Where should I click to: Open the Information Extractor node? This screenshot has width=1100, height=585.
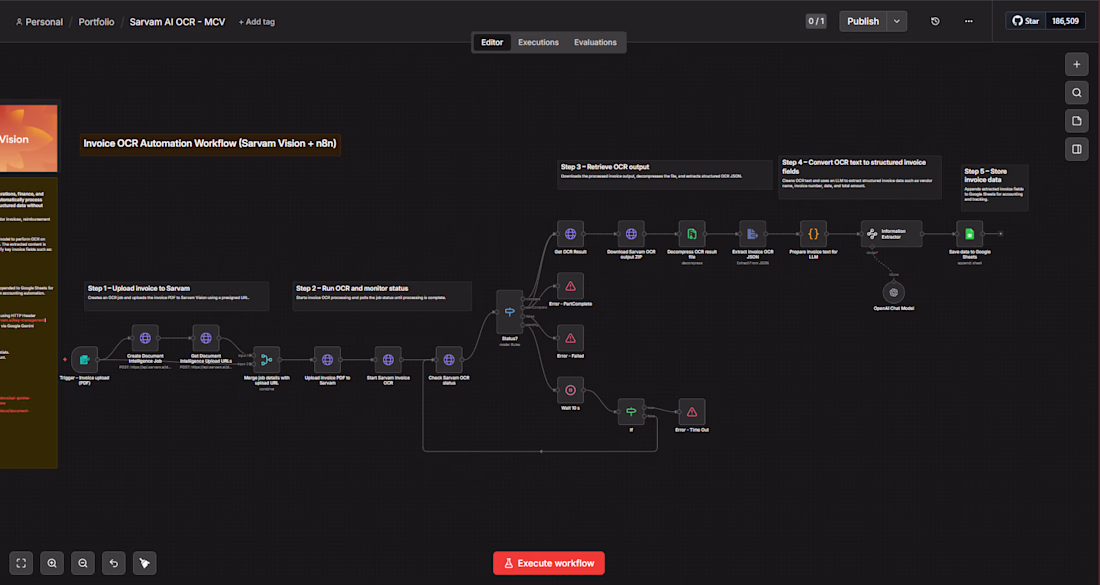pyautogui.click(x=892, y=234)
